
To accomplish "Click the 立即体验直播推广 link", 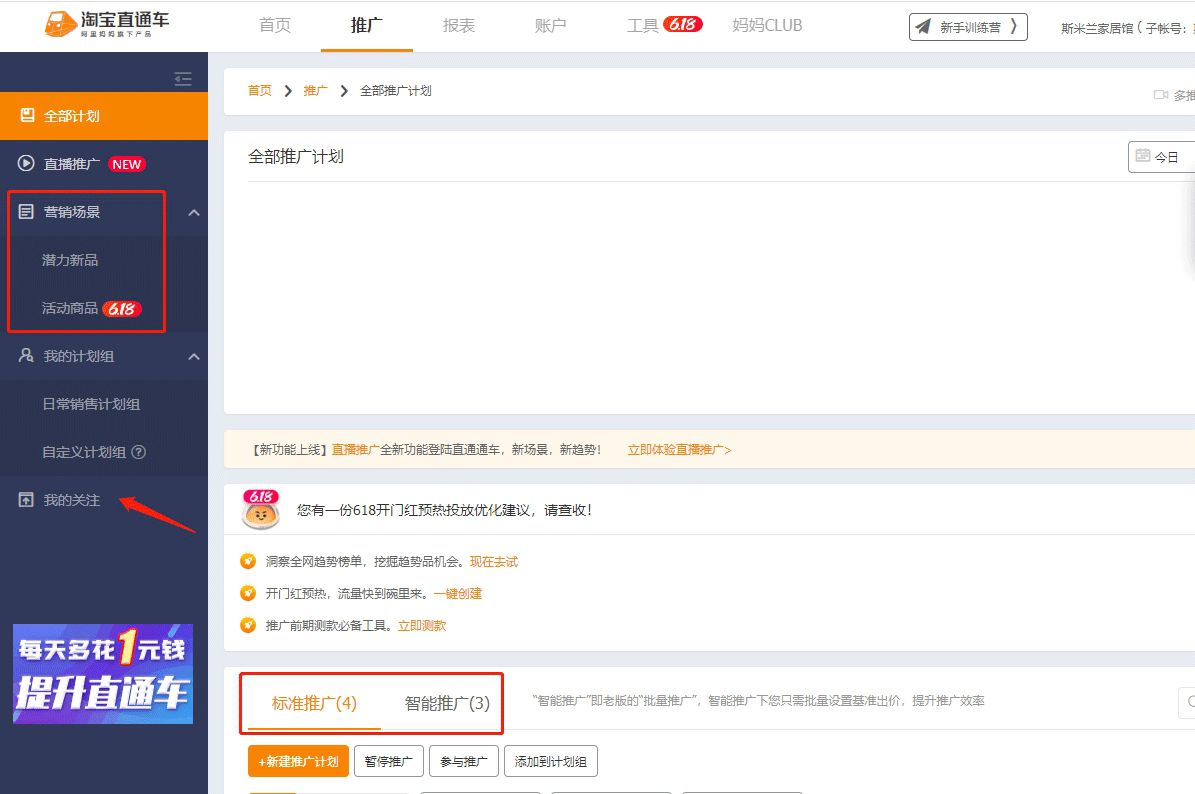I will pyautogui.click(x=679, y=450).
